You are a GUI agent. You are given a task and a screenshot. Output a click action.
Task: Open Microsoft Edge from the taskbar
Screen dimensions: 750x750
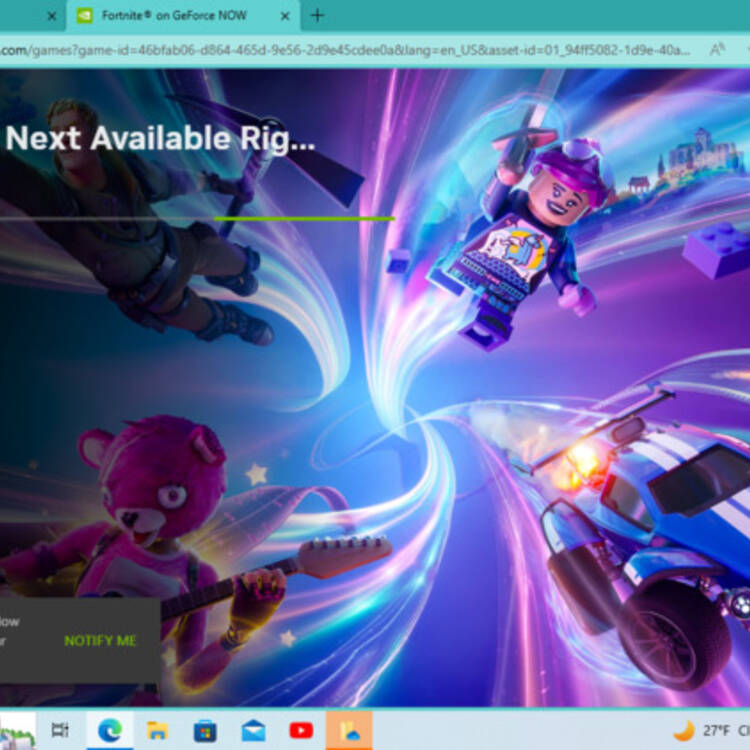(109, 730)
